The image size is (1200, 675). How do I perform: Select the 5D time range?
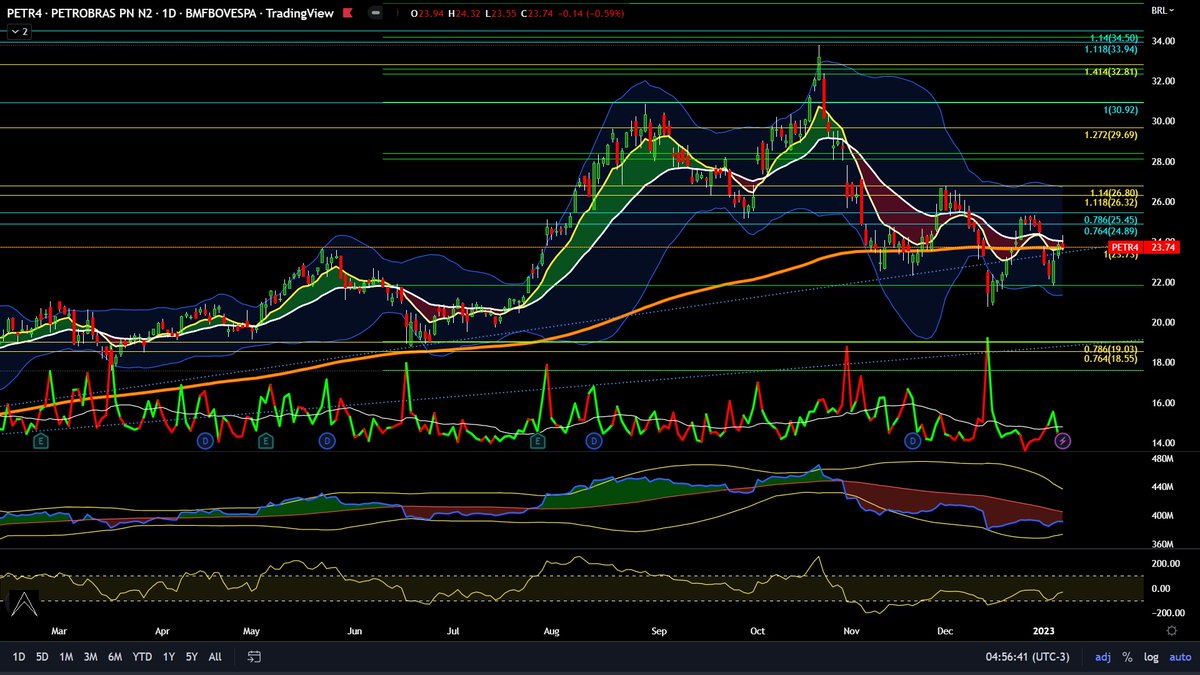[42, 657]
